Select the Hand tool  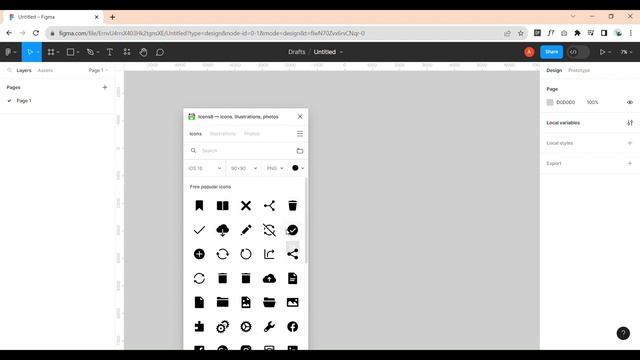(x=143, y=52)
